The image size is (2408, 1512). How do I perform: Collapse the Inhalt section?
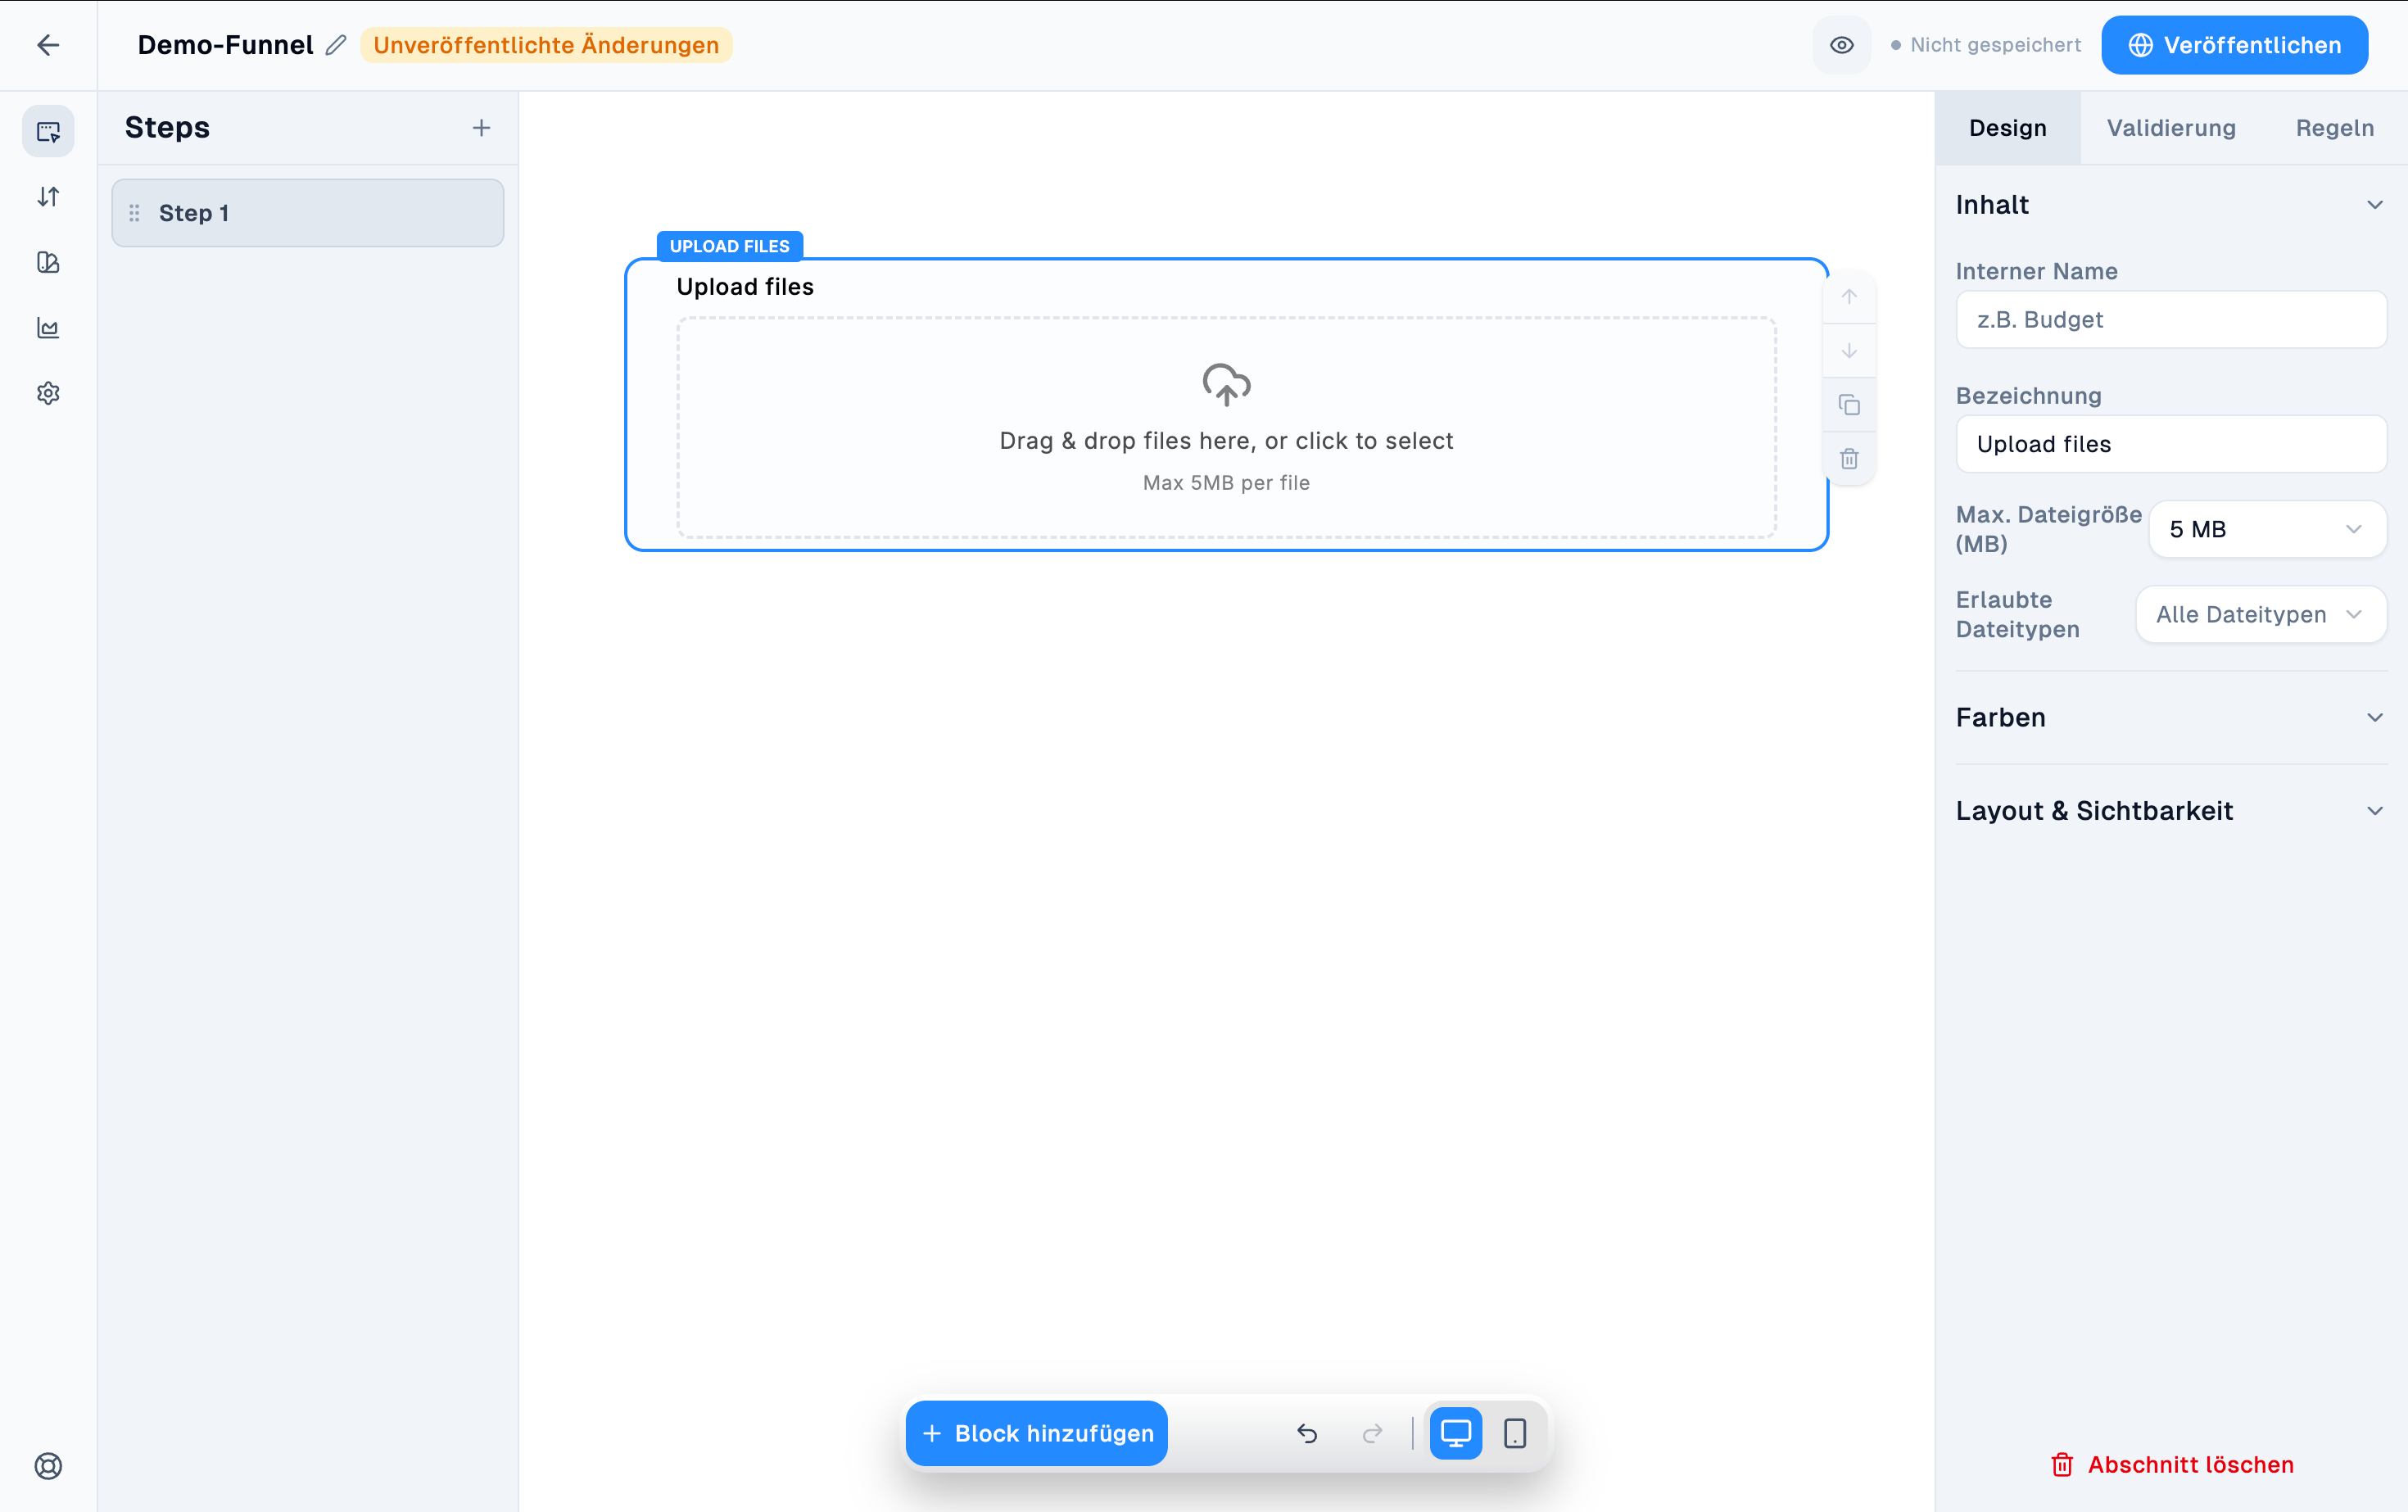tap(2171, 205)
